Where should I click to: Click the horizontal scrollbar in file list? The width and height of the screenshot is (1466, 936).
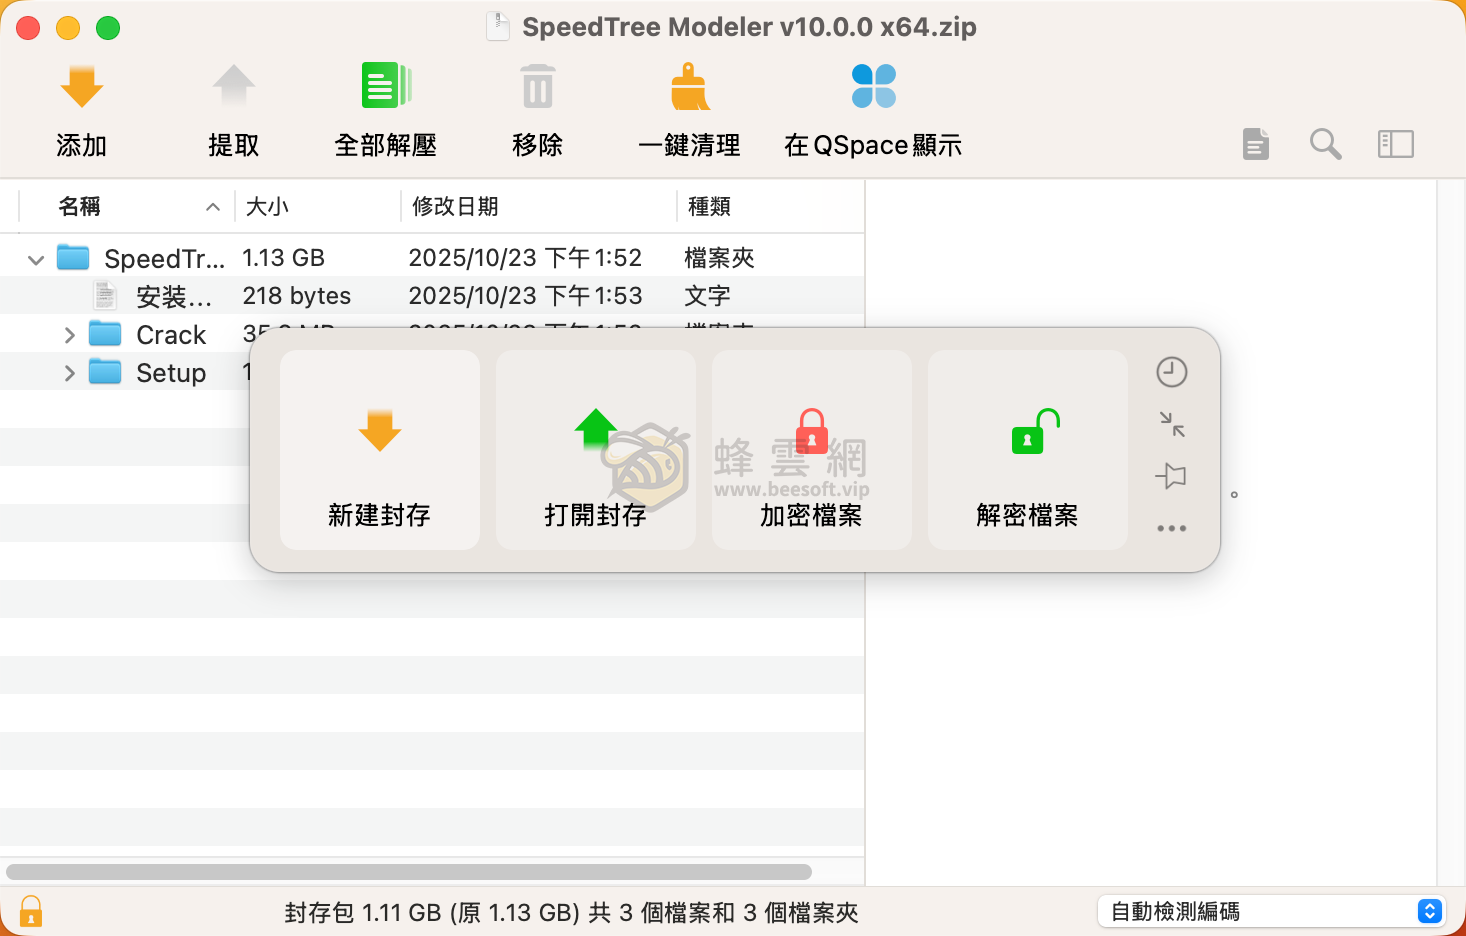point(409,872)
